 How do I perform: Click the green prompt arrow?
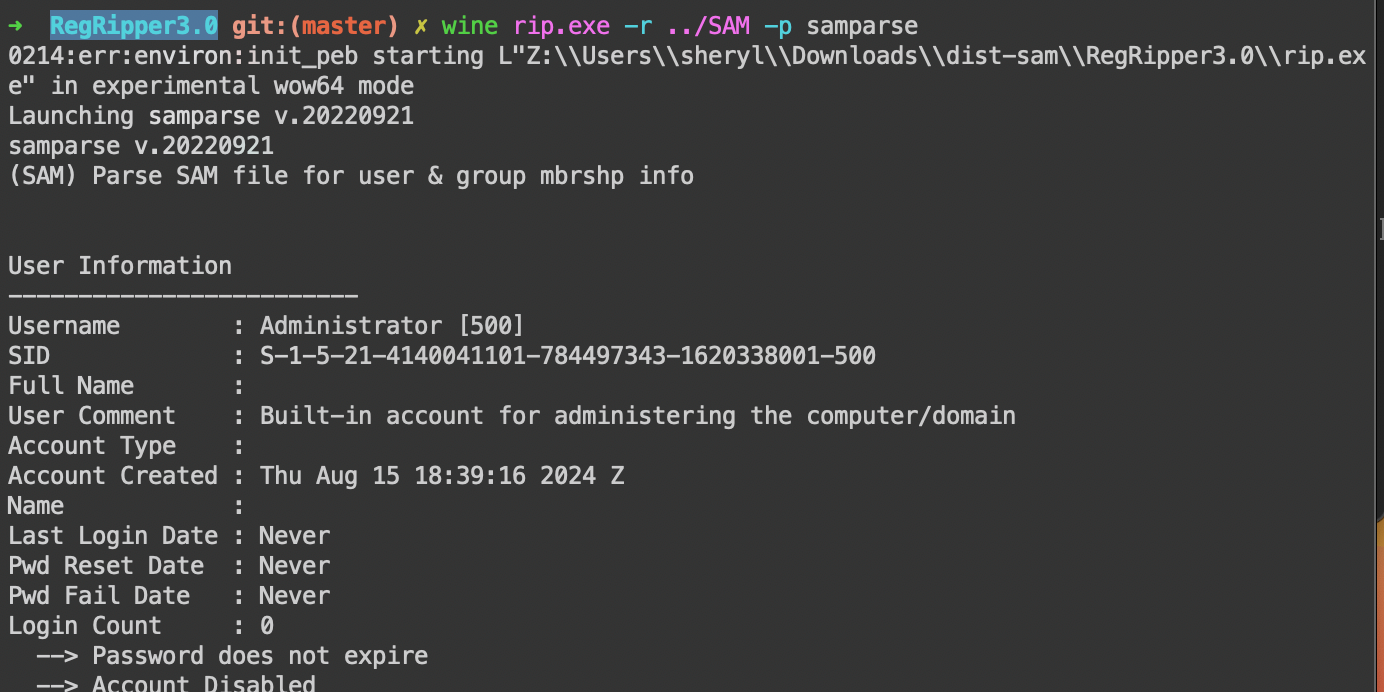tap(16, 26)
